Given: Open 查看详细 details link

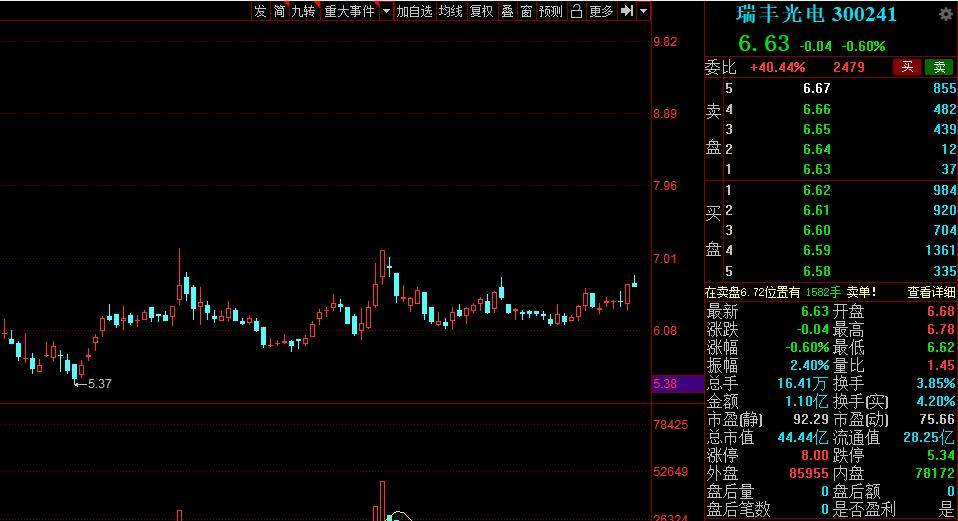Looking at the screenshot, I should 930,293.
